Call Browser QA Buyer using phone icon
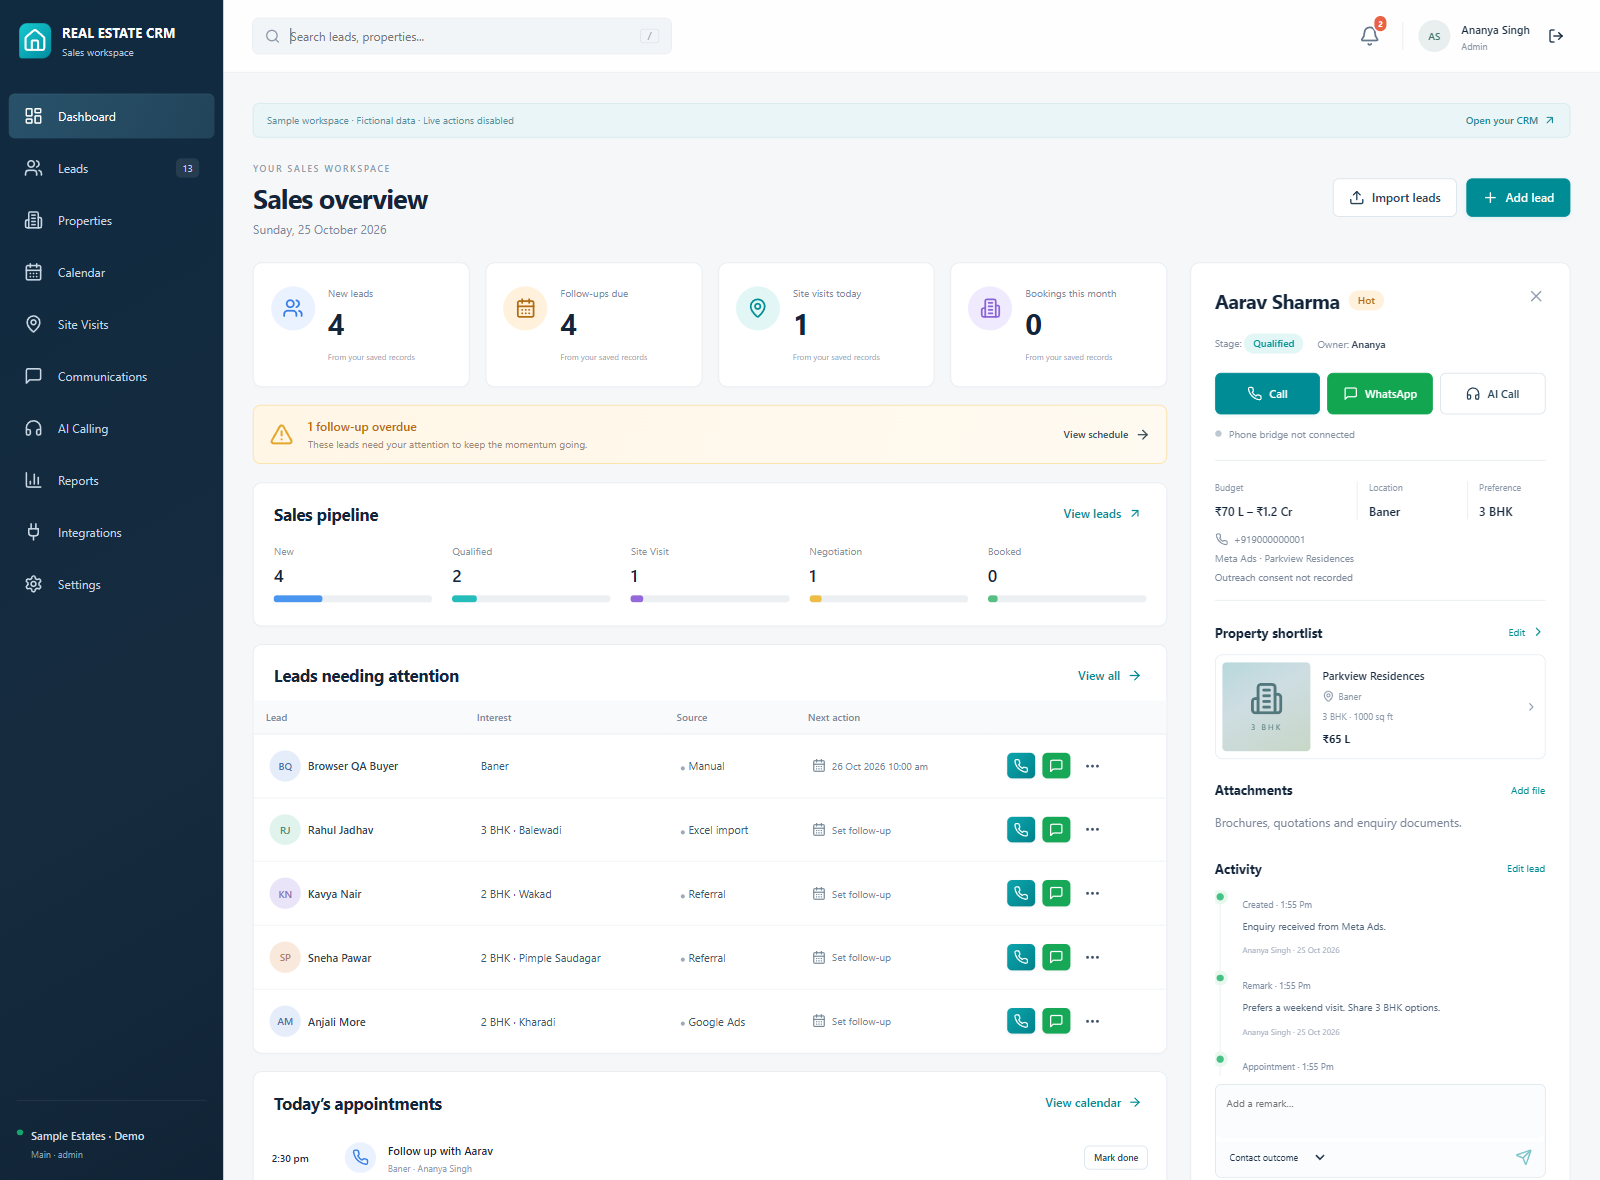Screen dimensions: 1600x1180 click(1021, 766)
